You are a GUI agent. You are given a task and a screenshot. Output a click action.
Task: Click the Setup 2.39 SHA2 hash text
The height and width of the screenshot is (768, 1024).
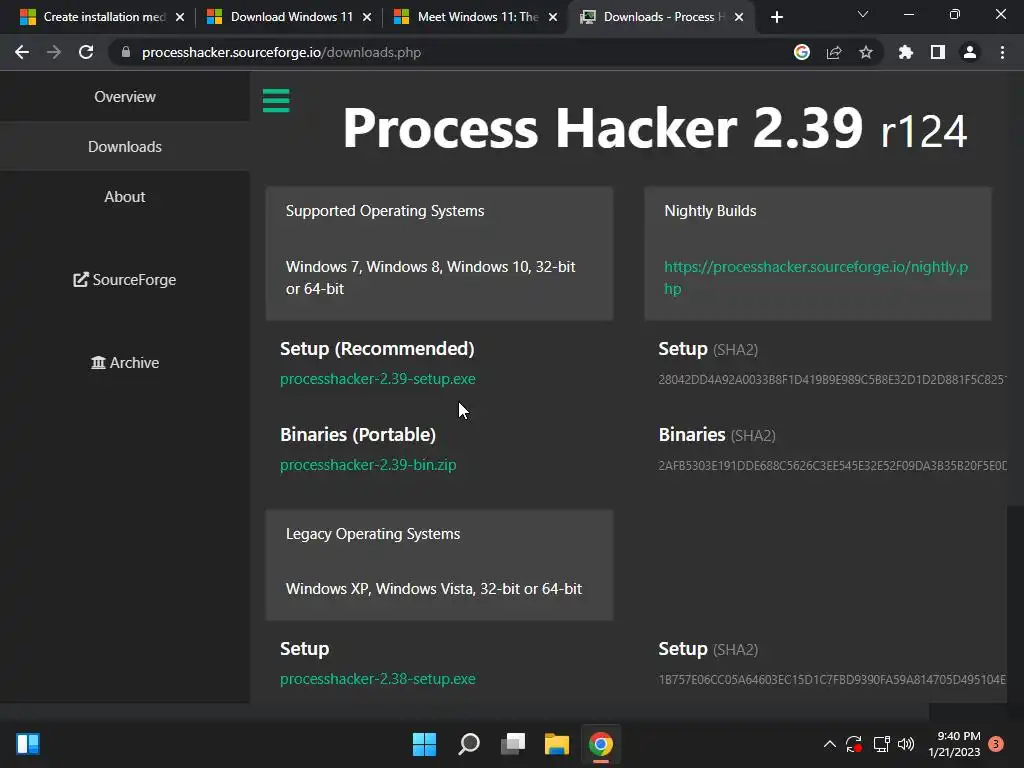pos(832,379)
